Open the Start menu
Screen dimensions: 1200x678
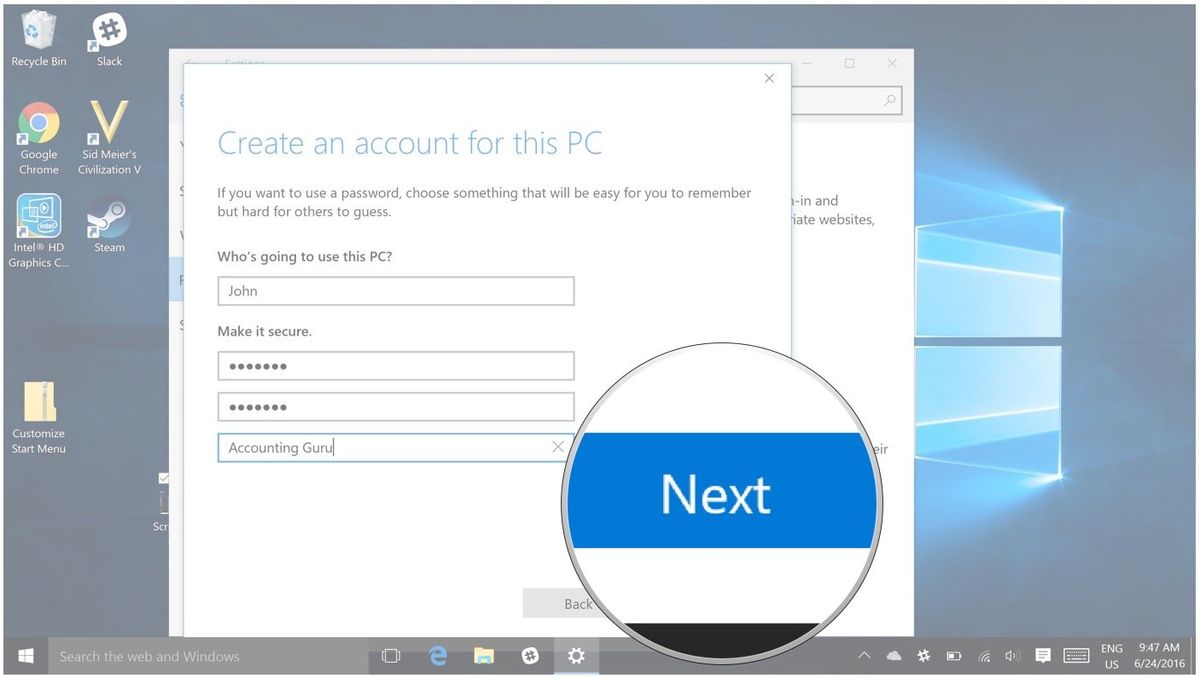[24, 656]
